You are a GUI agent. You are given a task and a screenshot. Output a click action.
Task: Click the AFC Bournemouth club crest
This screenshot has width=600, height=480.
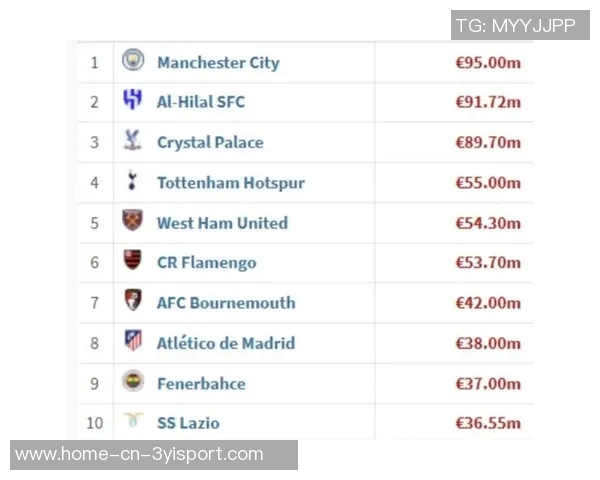[133, 301]
